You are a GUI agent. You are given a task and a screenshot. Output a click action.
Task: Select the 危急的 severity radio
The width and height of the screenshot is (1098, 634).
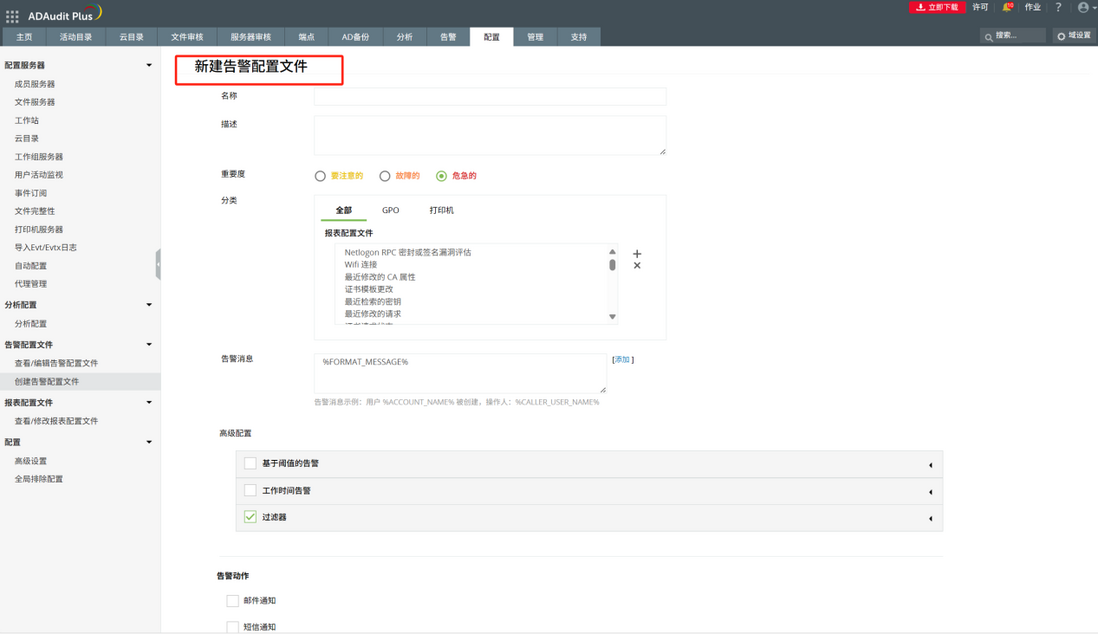441,176
